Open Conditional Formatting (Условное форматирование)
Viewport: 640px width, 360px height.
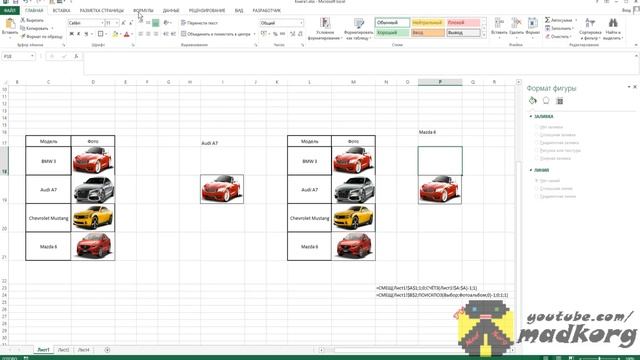point(325,29)
